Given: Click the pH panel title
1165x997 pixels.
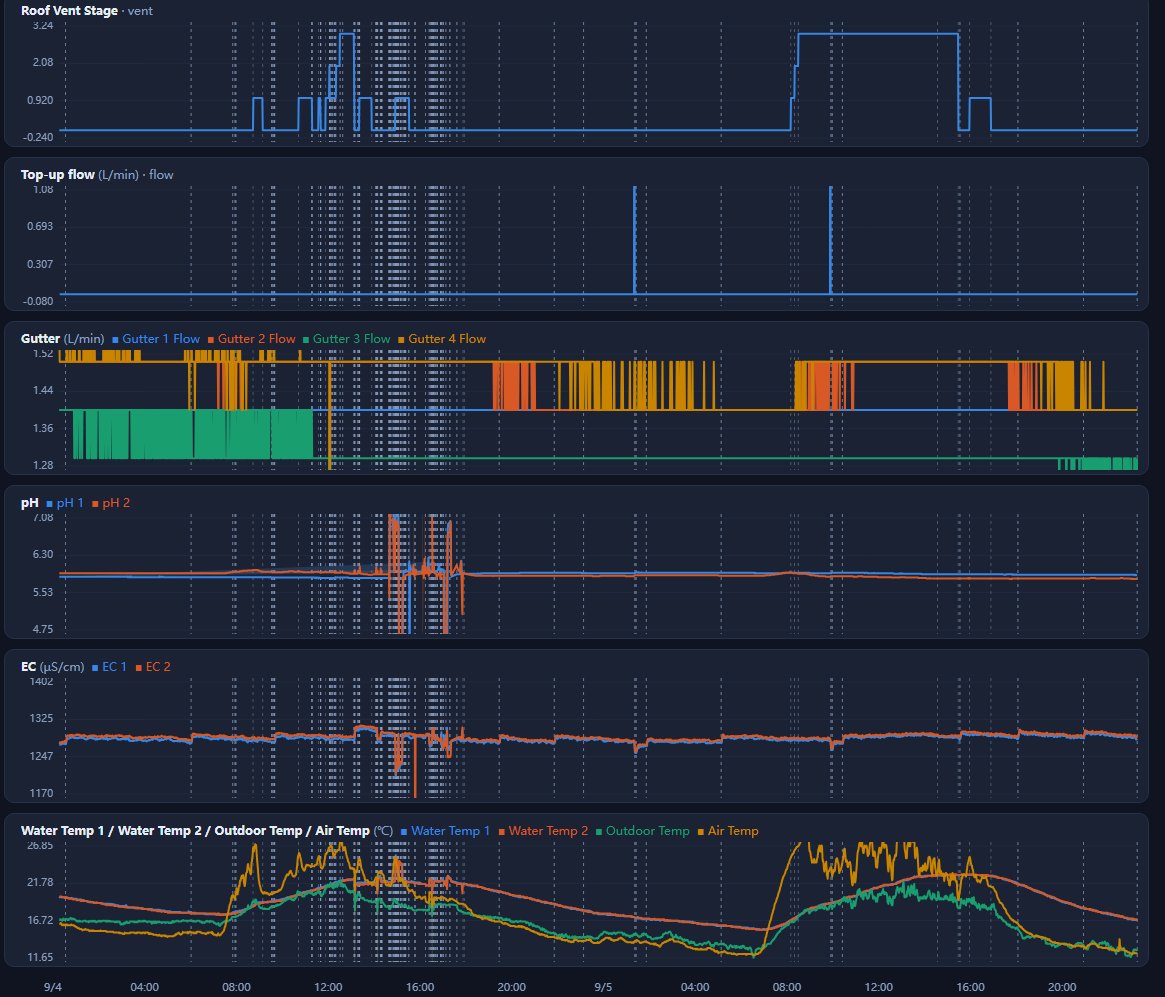Looking at the screenshot, I should click(x=30, y=503).
